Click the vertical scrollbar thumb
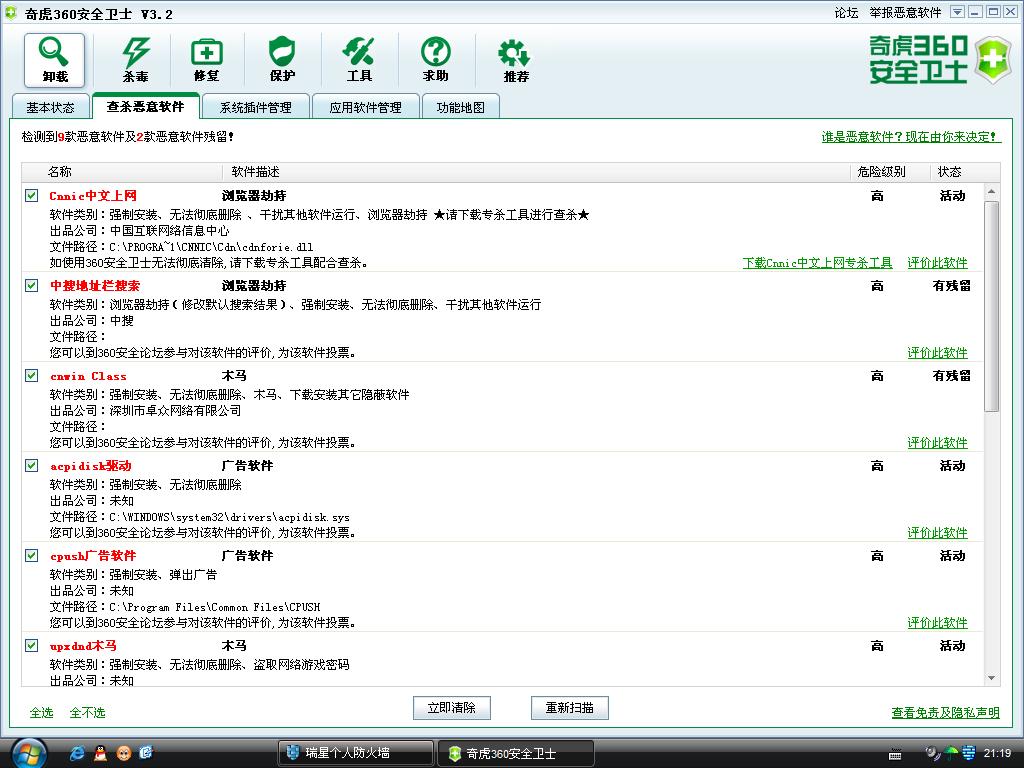 pos(991,307)
